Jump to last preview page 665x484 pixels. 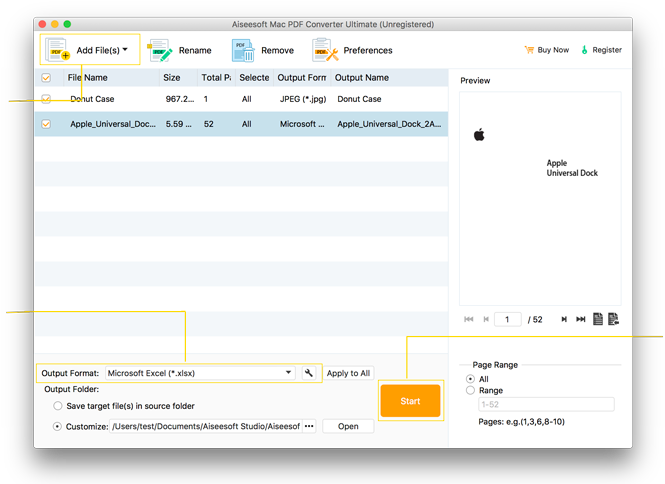click(x=581, y=319)
